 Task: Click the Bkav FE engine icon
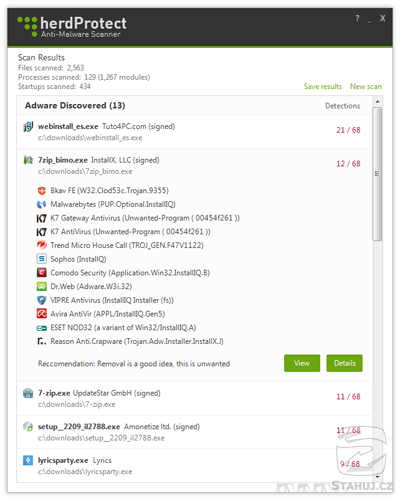41,191
